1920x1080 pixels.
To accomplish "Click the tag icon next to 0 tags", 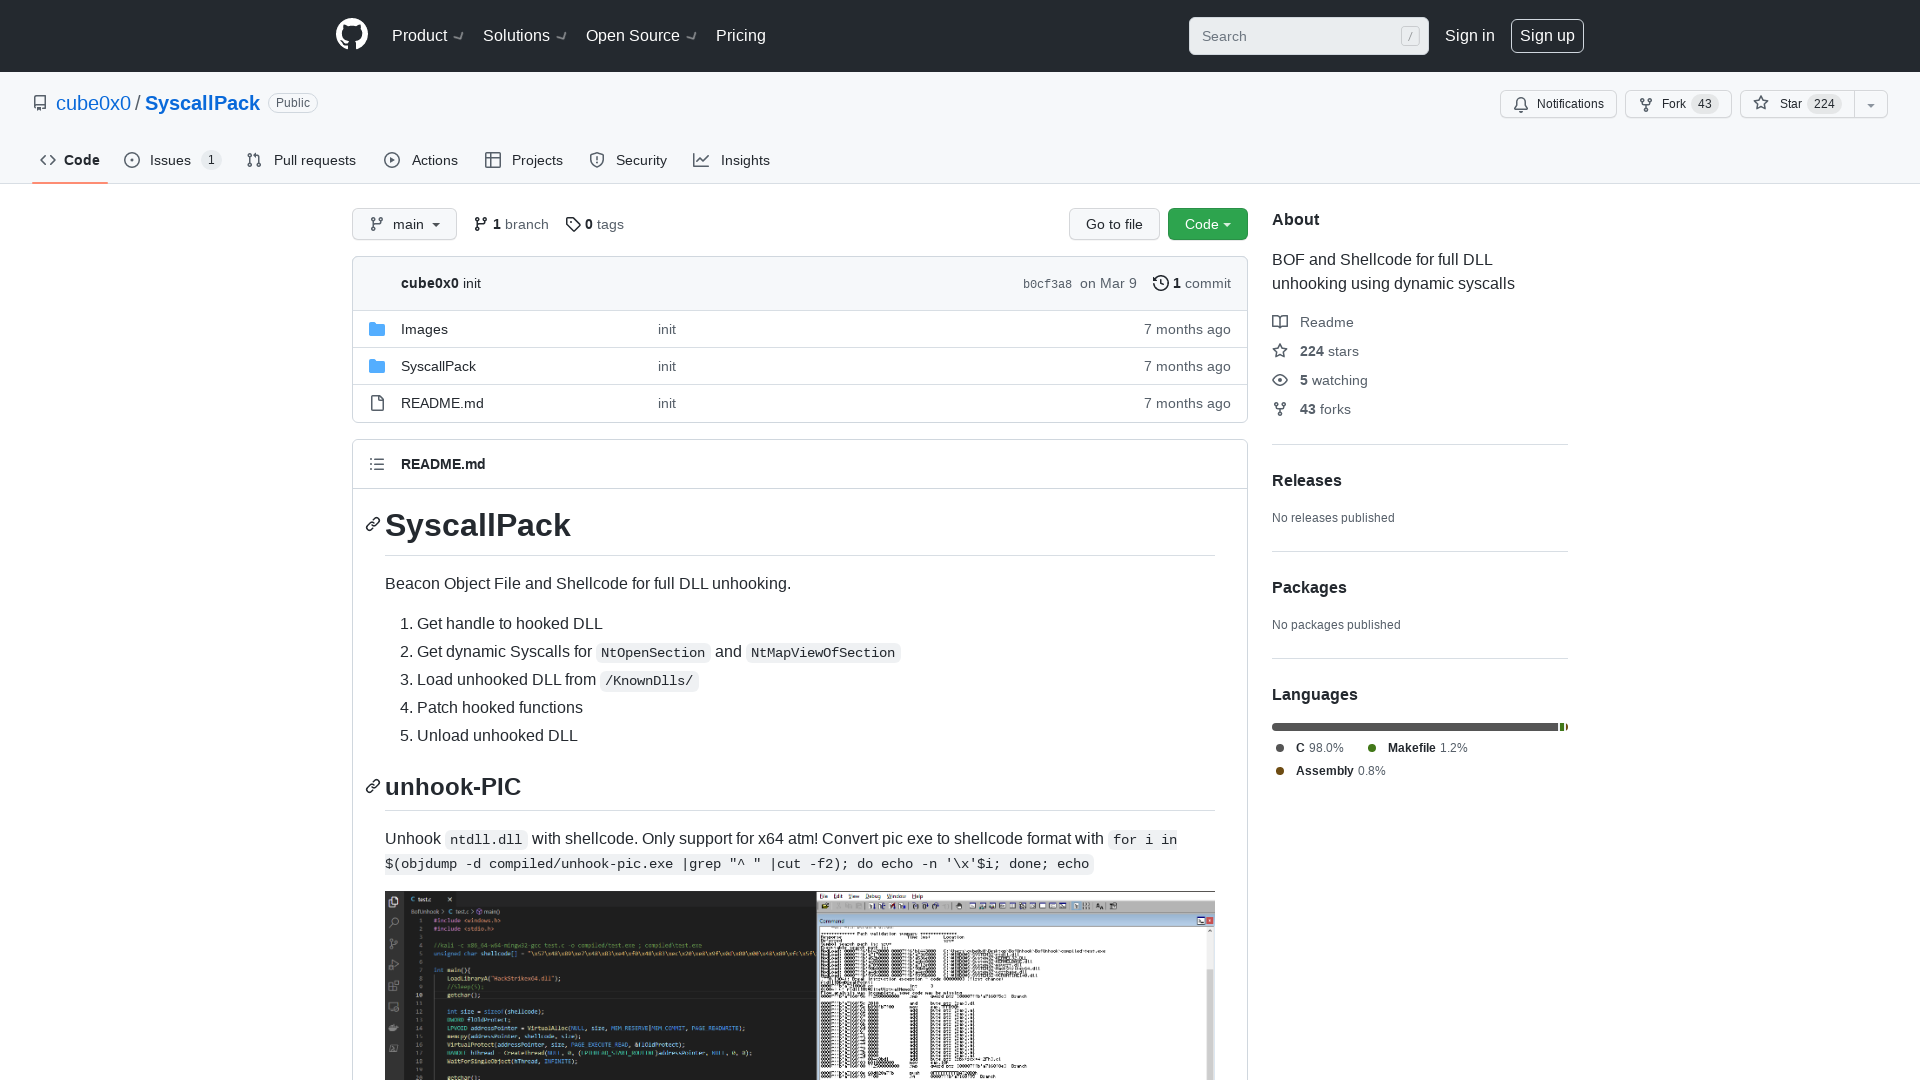I will 573,224.
